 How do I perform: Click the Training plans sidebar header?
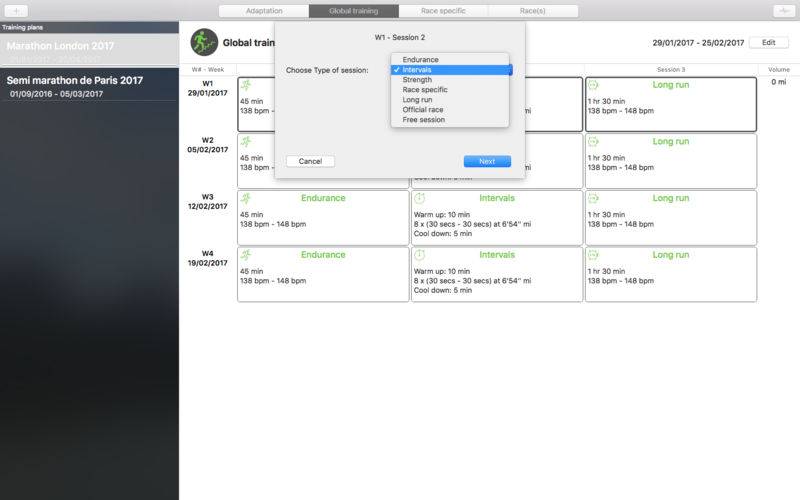pyautogui.click(x=22, y=28)
